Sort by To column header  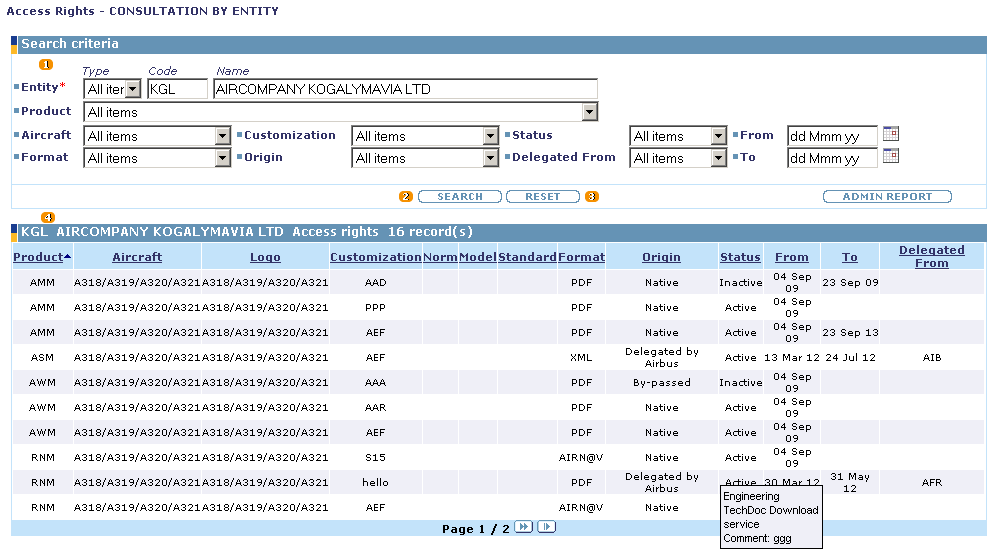point(849,257)
